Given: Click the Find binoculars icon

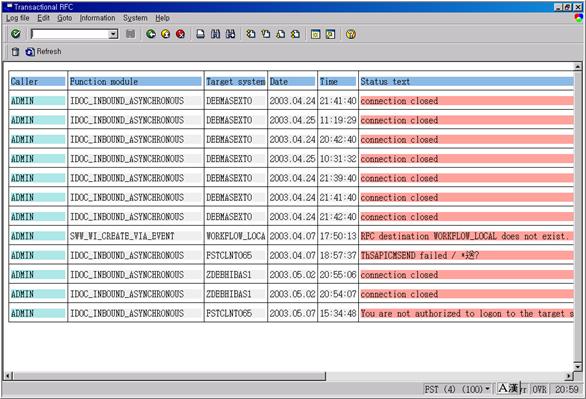Looking at the screenshot, I should pos(215,34).
